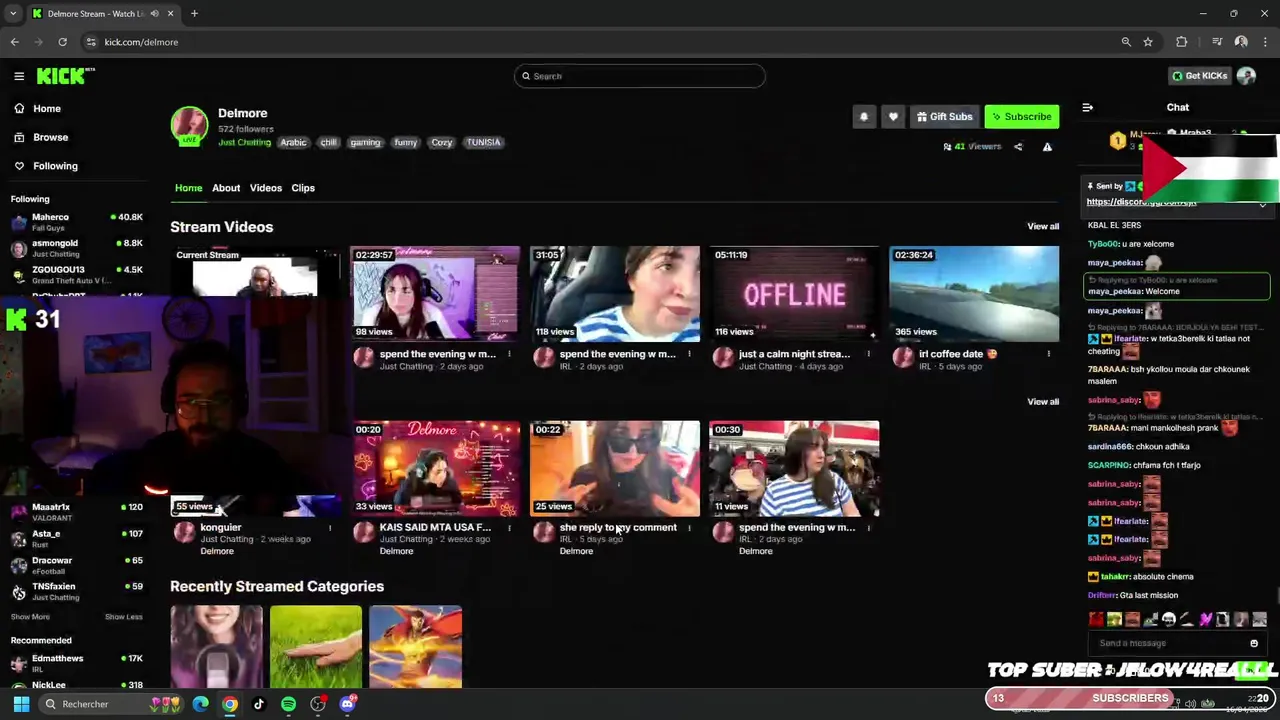Open options for 'KAIS SAID MTA USA' clip
Screen dimensions: 1280x720
(509, 528)
